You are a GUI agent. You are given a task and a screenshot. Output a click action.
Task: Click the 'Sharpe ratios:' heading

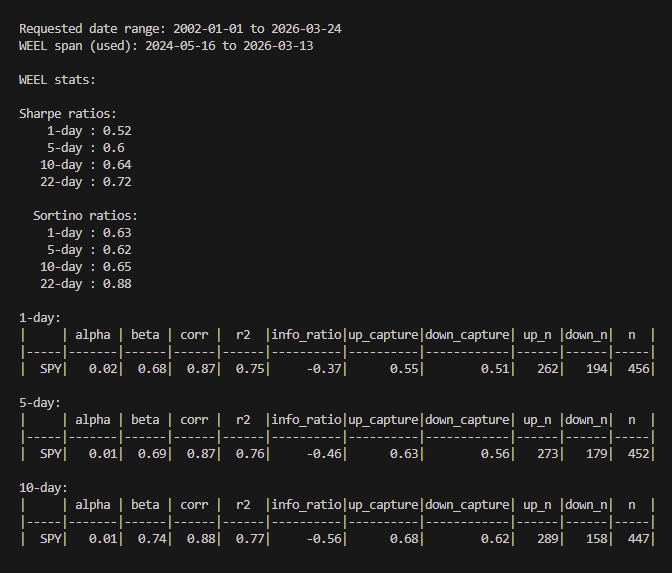pyautogui.click(x=68, y=114)
